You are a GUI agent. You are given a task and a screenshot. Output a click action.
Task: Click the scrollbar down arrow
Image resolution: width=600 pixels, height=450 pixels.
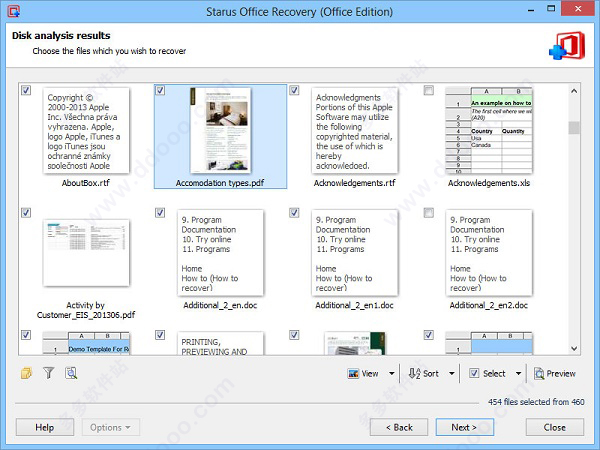coord(574,348)
